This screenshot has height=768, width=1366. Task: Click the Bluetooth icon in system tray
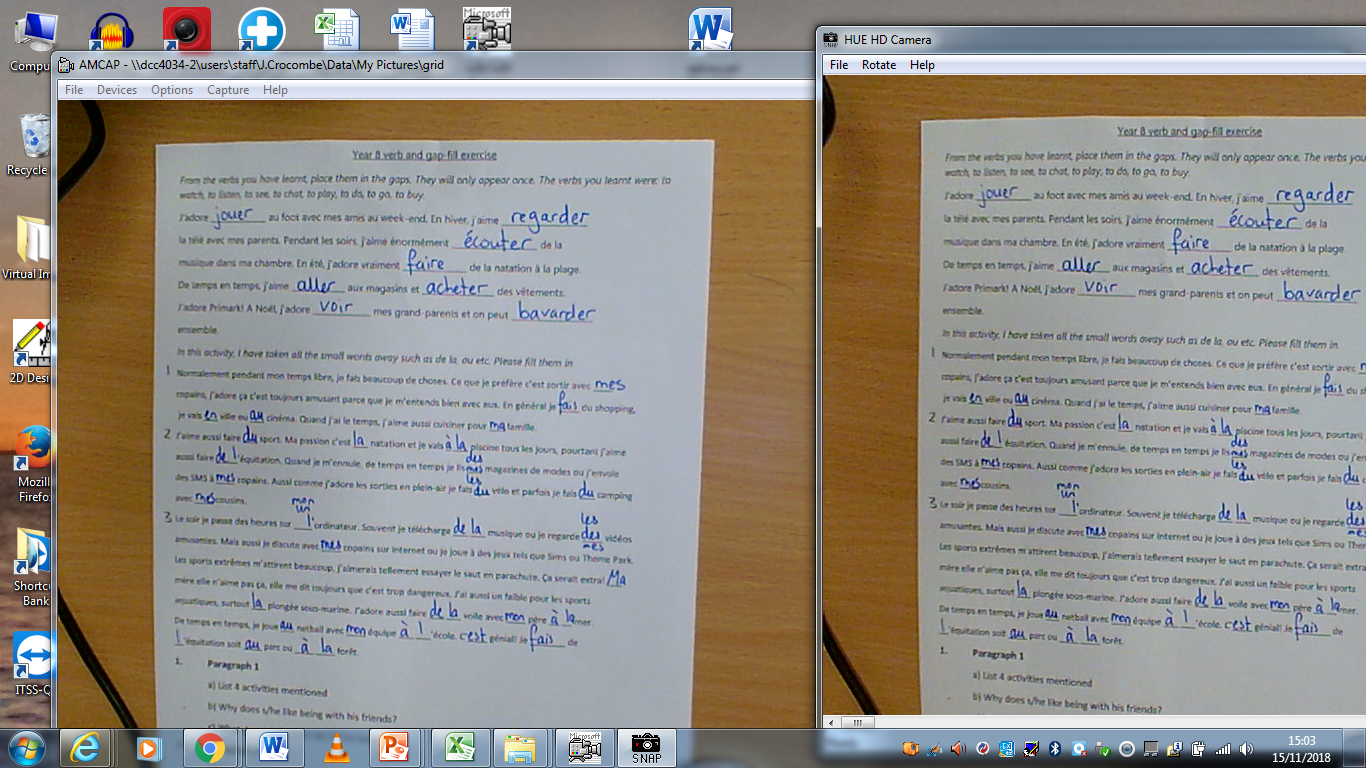(x=1054, y=748)
